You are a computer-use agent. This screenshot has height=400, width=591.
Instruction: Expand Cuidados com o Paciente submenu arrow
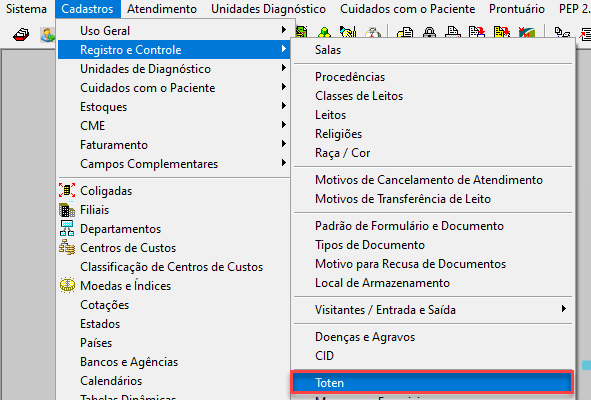pyautogui.click(x=283, y=87)
